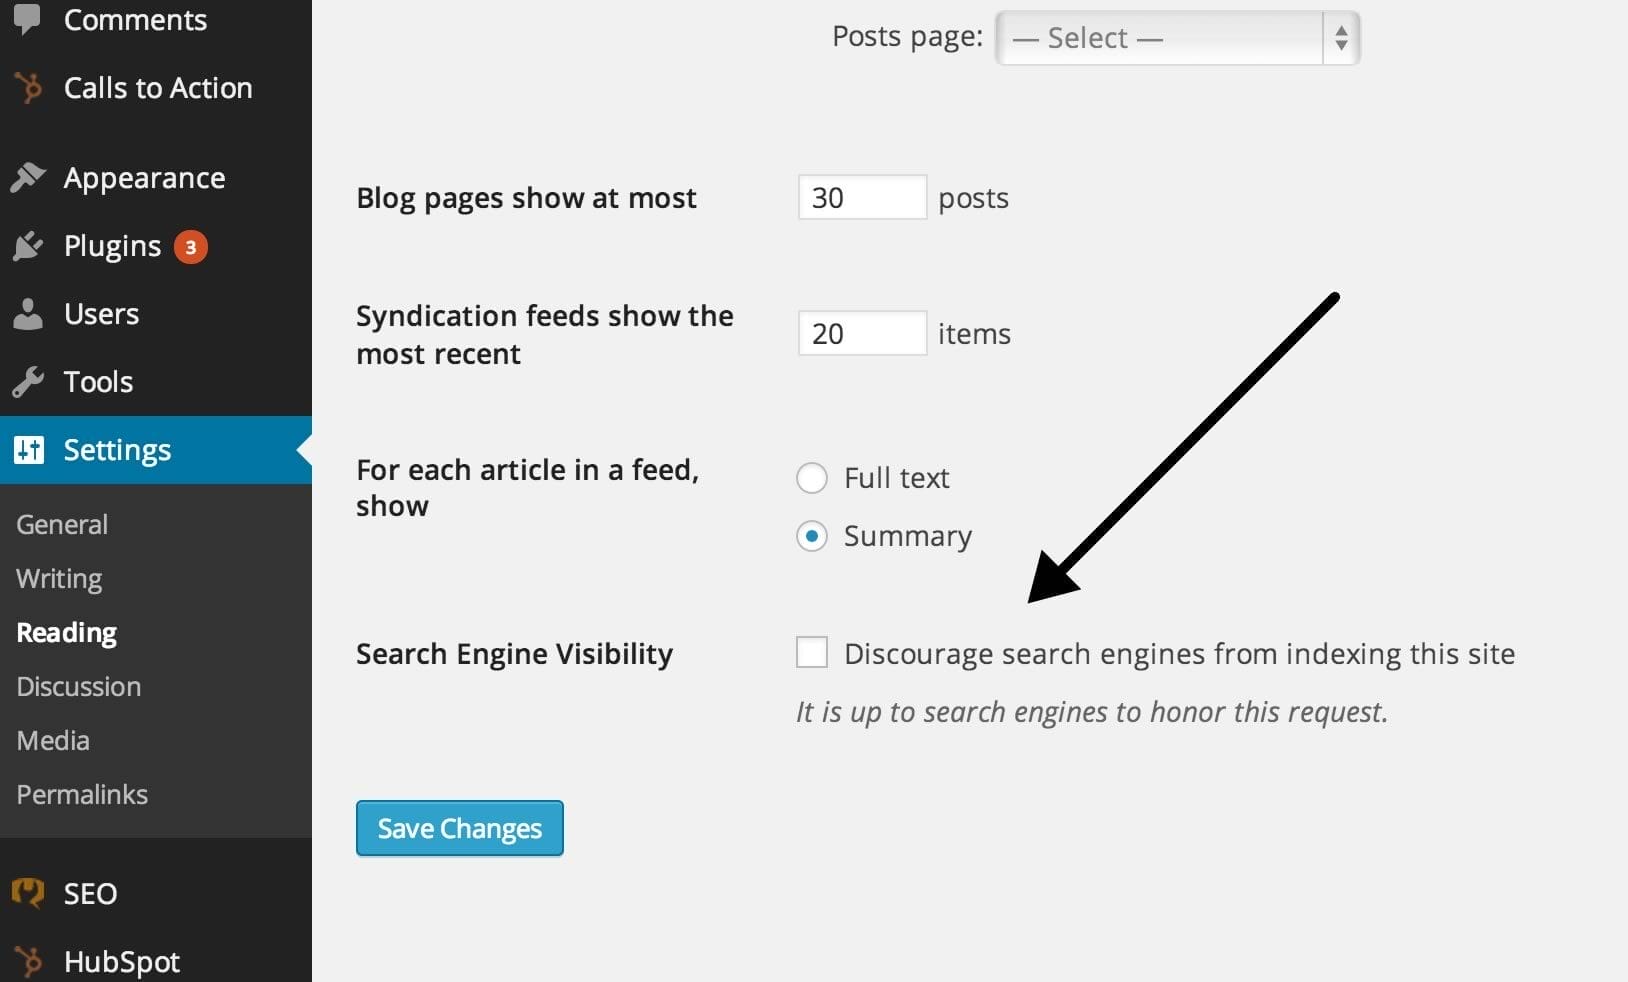Click the Save Changes button
Screen dimensions: 1628x982
(459, 828)
